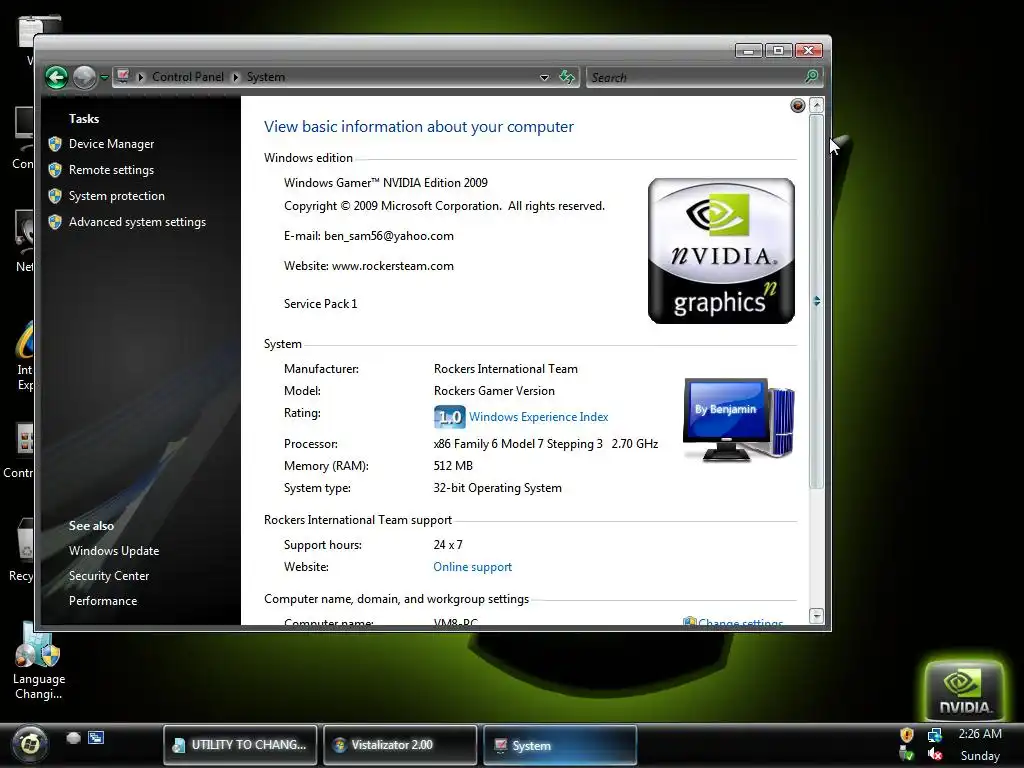Open the Start menu orb
Image resolution: width=1024 pixels, height=768 pixels.
[29, 744]
